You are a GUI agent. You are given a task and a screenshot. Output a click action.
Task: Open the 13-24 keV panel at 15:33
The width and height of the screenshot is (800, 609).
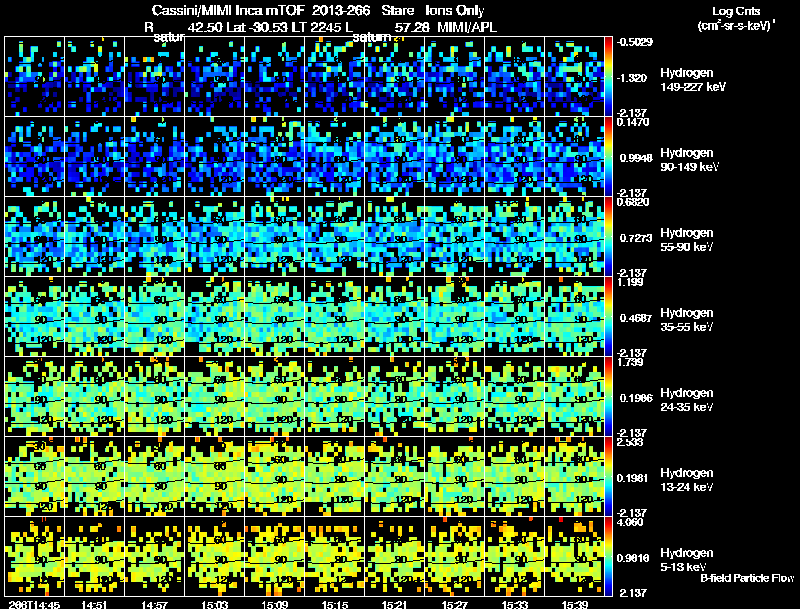click(x=515, y=477)
